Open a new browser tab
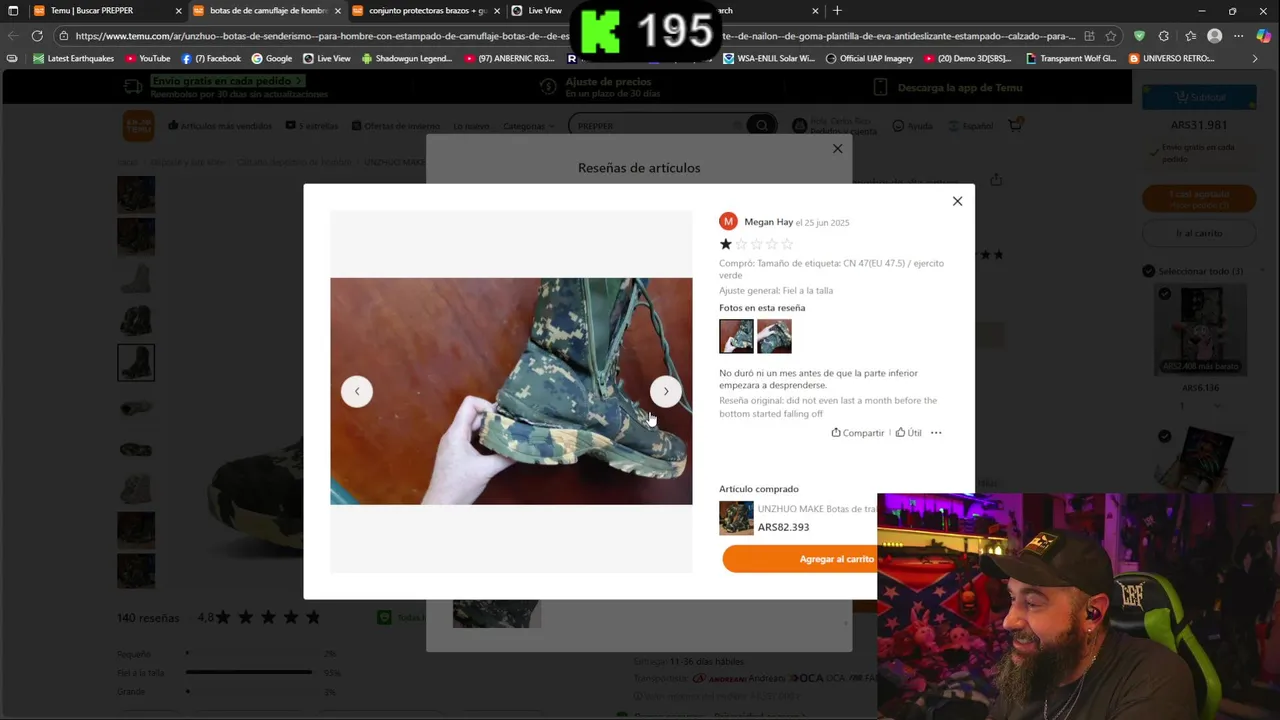This screenshot has width=1280, height=720. pos(837,11)
